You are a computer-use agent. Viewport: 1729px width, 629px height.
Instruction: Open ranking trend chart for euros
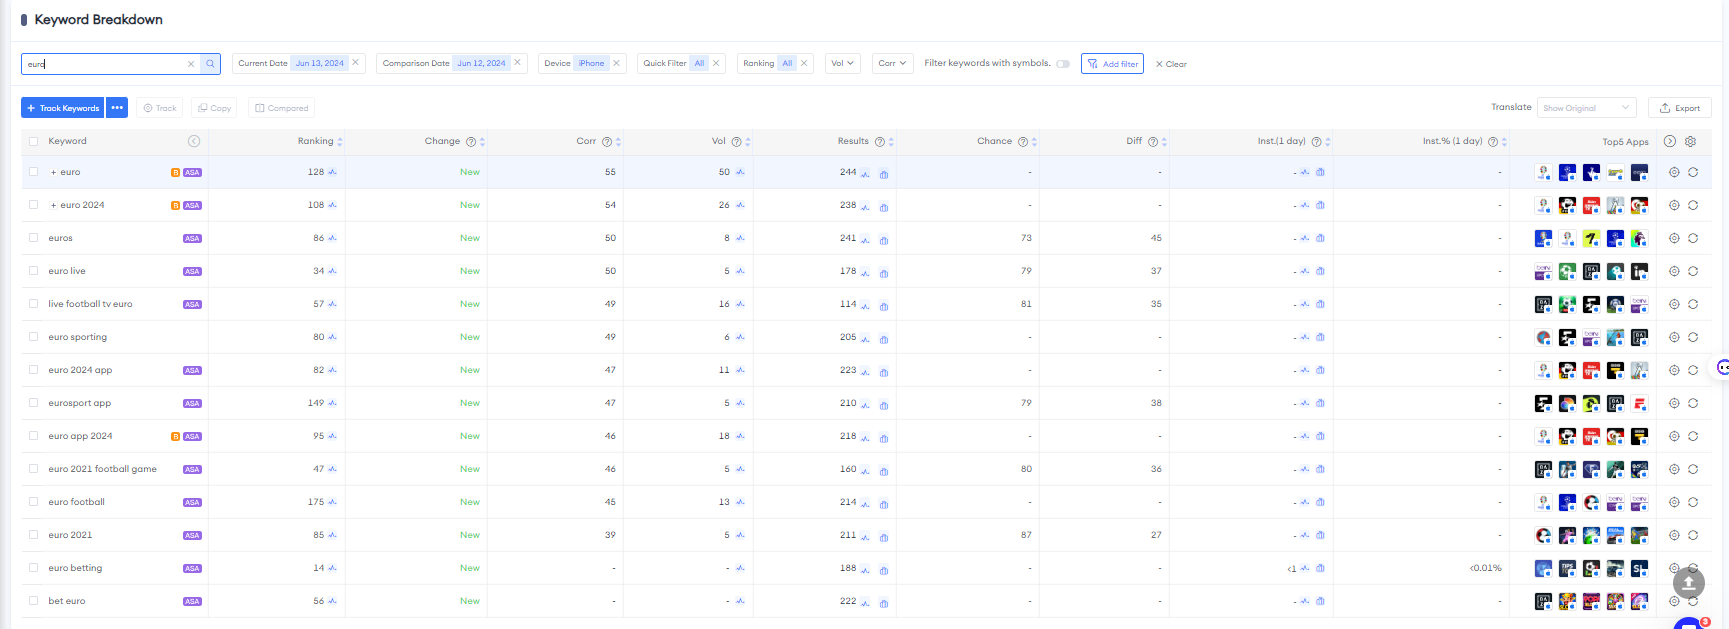pos(332,238)
